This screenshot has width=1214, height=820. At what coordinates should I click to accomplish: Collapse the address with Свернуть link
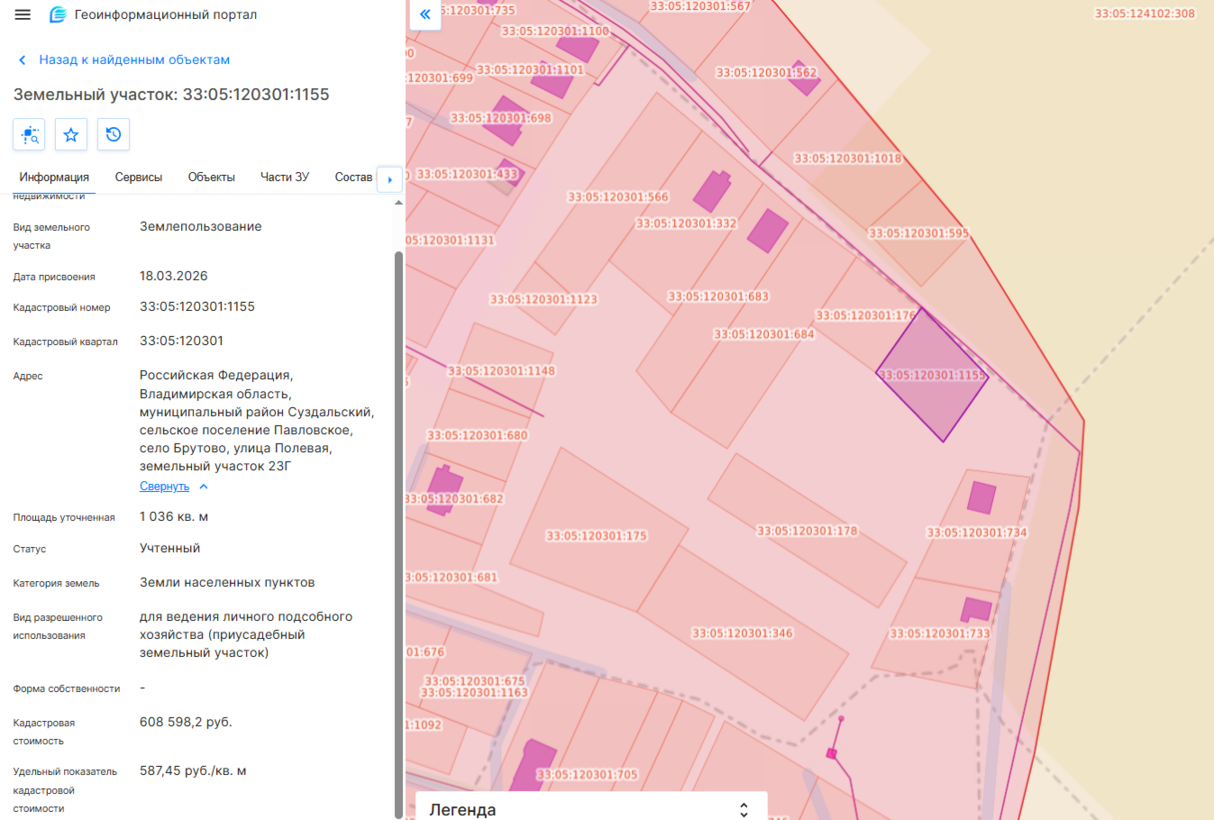click(164, 486)
